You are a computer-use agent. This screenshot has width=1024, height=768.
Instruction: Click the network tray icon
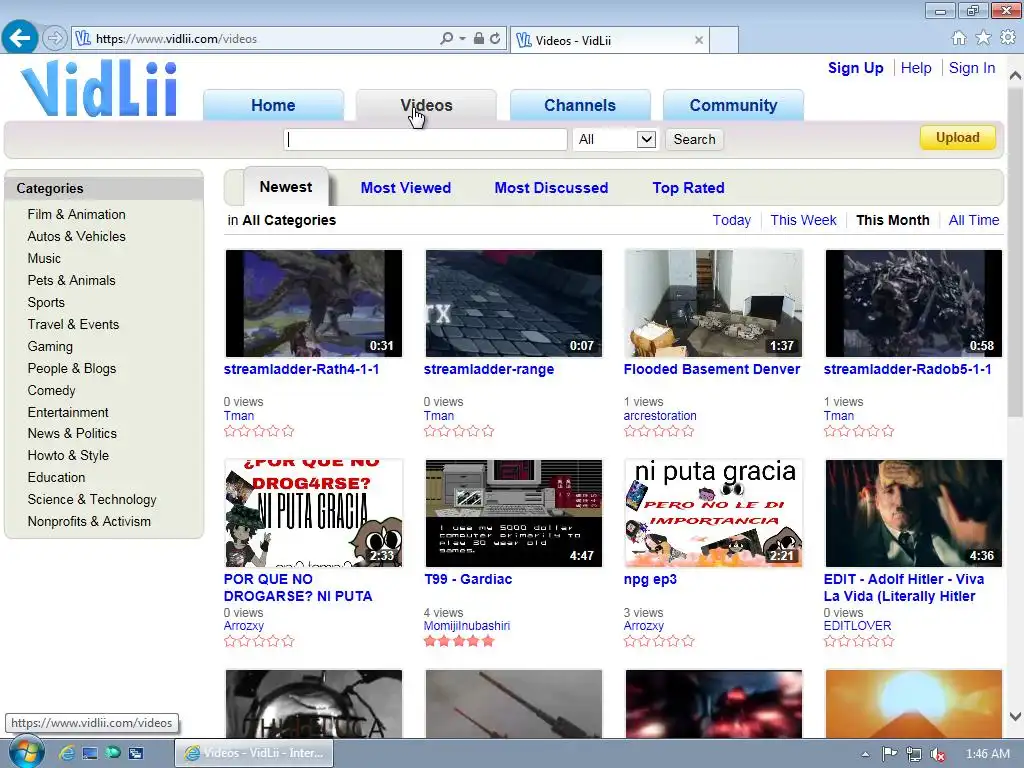pyautogui.click(x=914, y=754)
